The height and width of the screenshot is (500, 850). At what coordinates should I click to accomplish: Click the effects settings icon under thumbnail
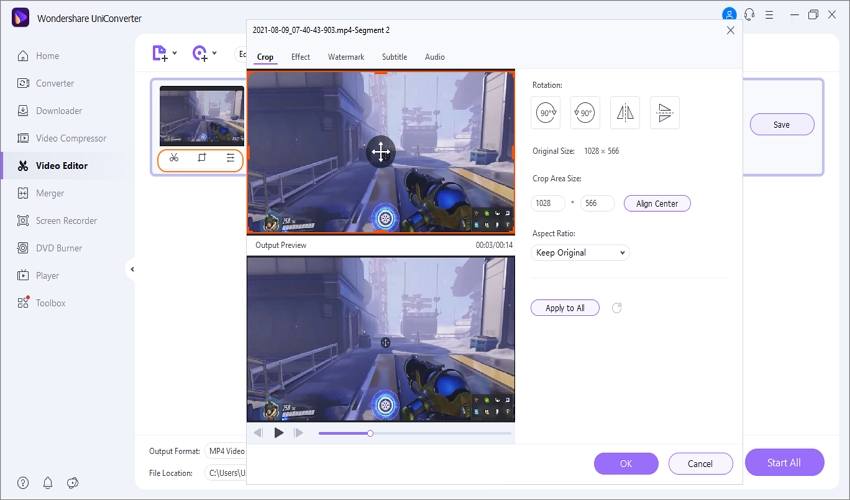[x=230, y=158]
